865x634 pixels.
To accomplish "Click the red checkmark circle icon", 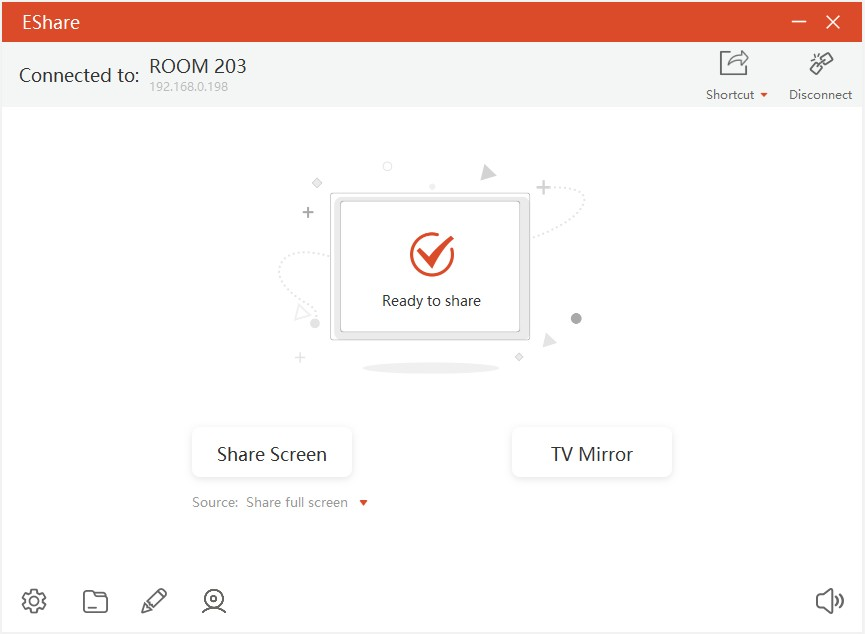I will pos(431,254).
